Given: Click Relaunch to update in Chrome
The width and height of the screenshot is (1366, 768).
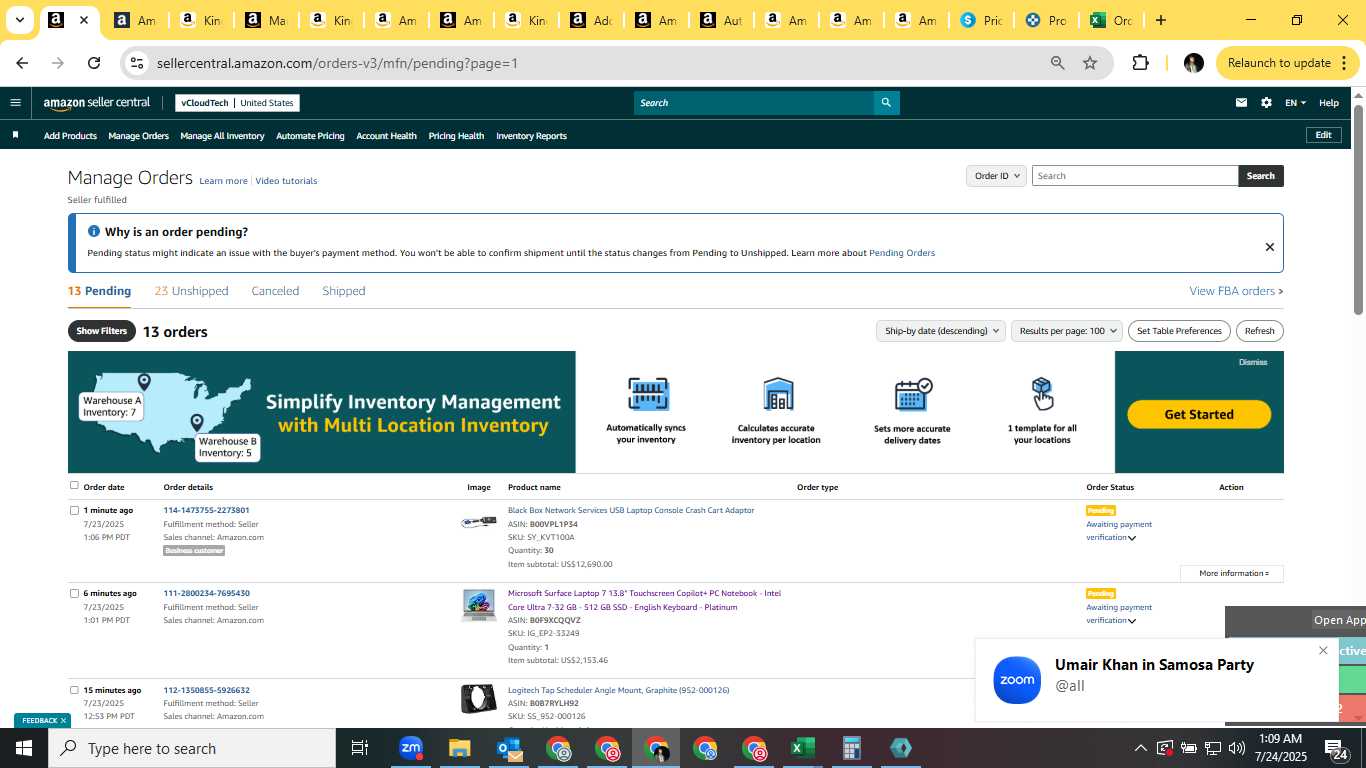Looking at the screenshot, I should pos(1288,63).
